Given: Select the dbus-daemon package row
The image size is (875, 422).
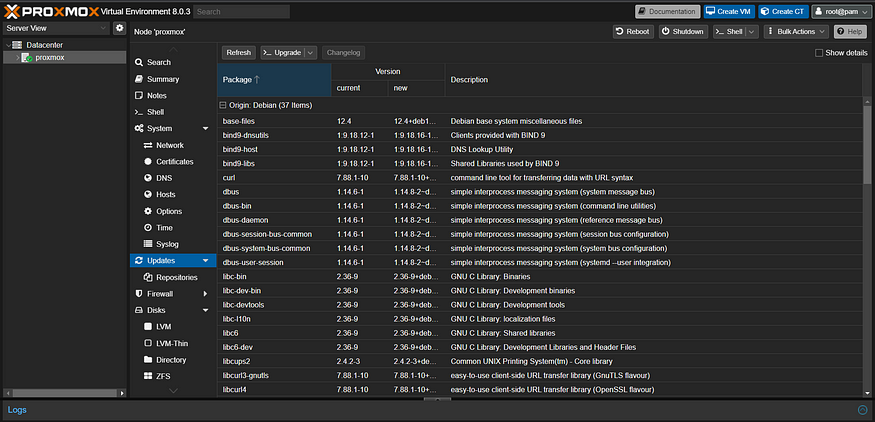Looking at the screenshot, I should pyautogui.click(x=540, y=220).
